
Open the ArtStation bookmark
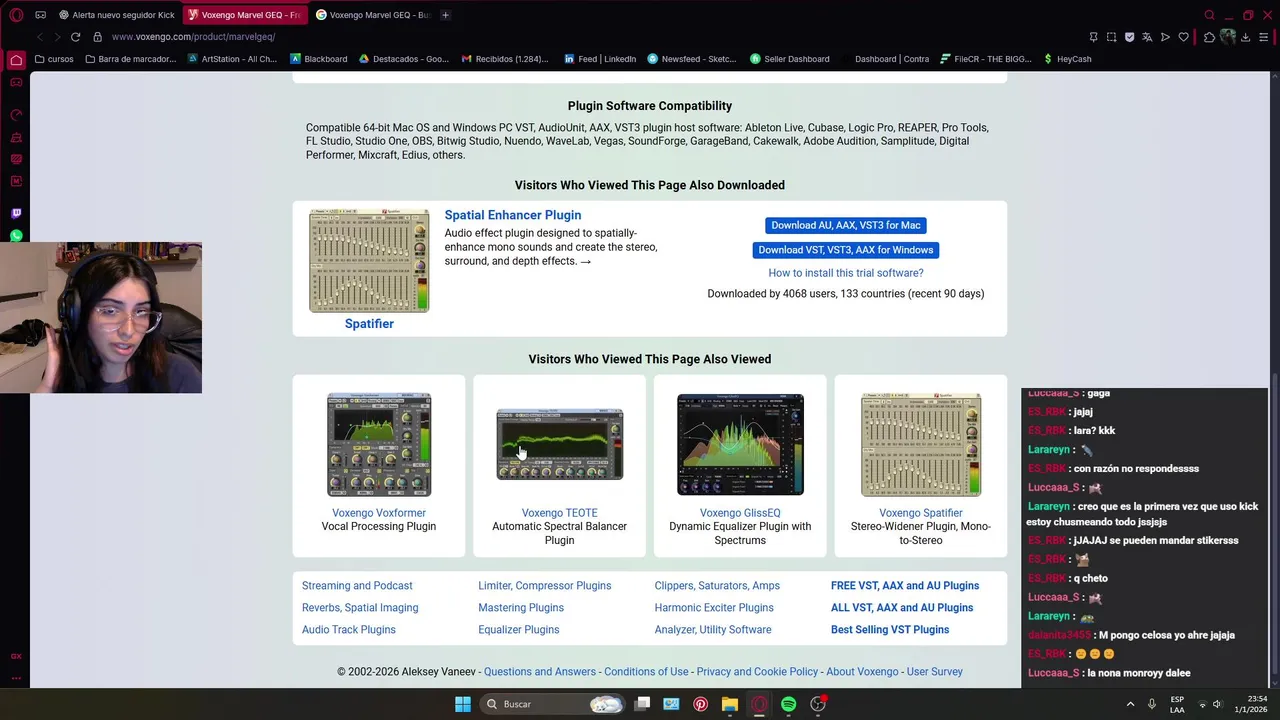(x=232, y=59)
